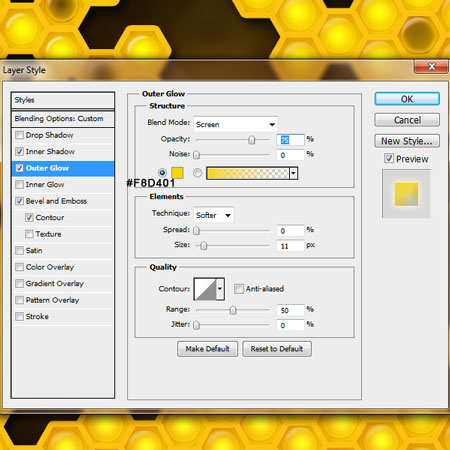Click the gradient preview bar

[x=248, y=173]
